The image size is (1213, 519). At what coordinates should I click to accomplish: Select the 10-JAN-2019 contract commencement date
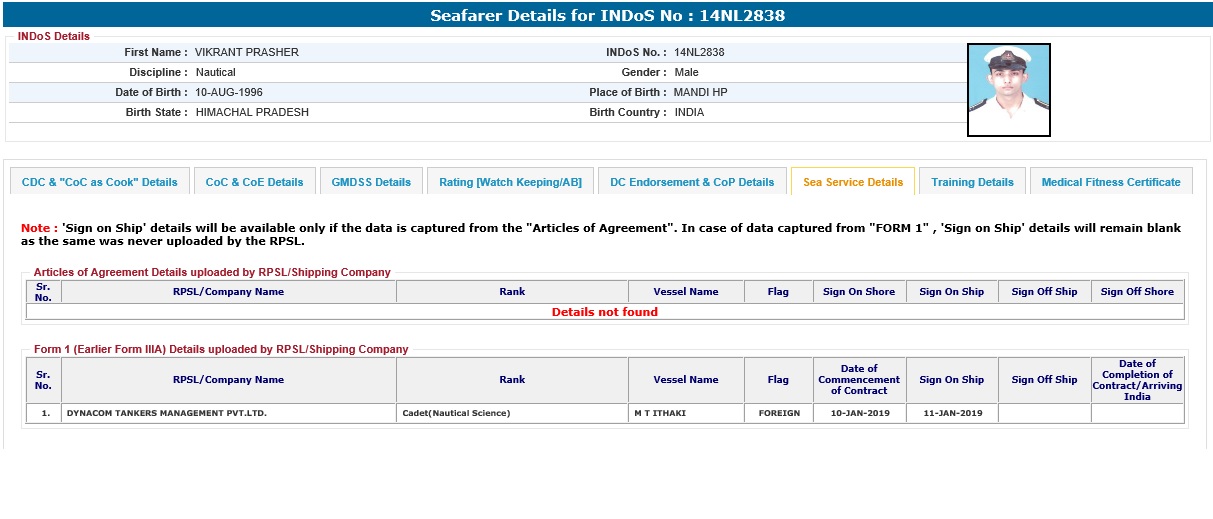[x=859, y=413]
